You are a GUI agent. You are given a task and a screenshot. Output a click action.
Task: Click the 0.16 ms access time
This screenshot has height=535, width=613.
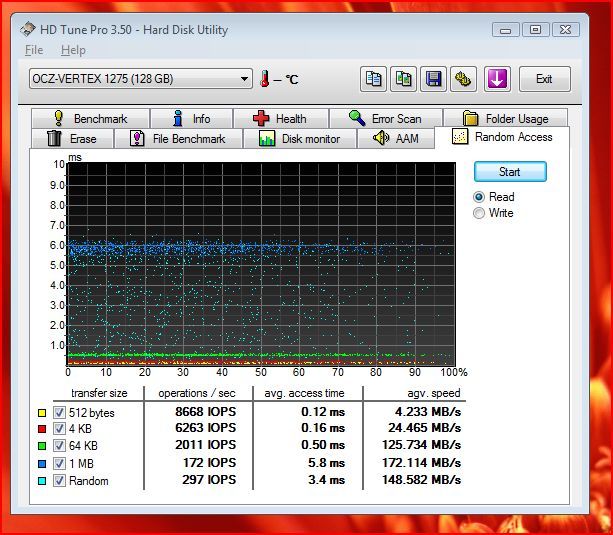[x=323, y=428]
